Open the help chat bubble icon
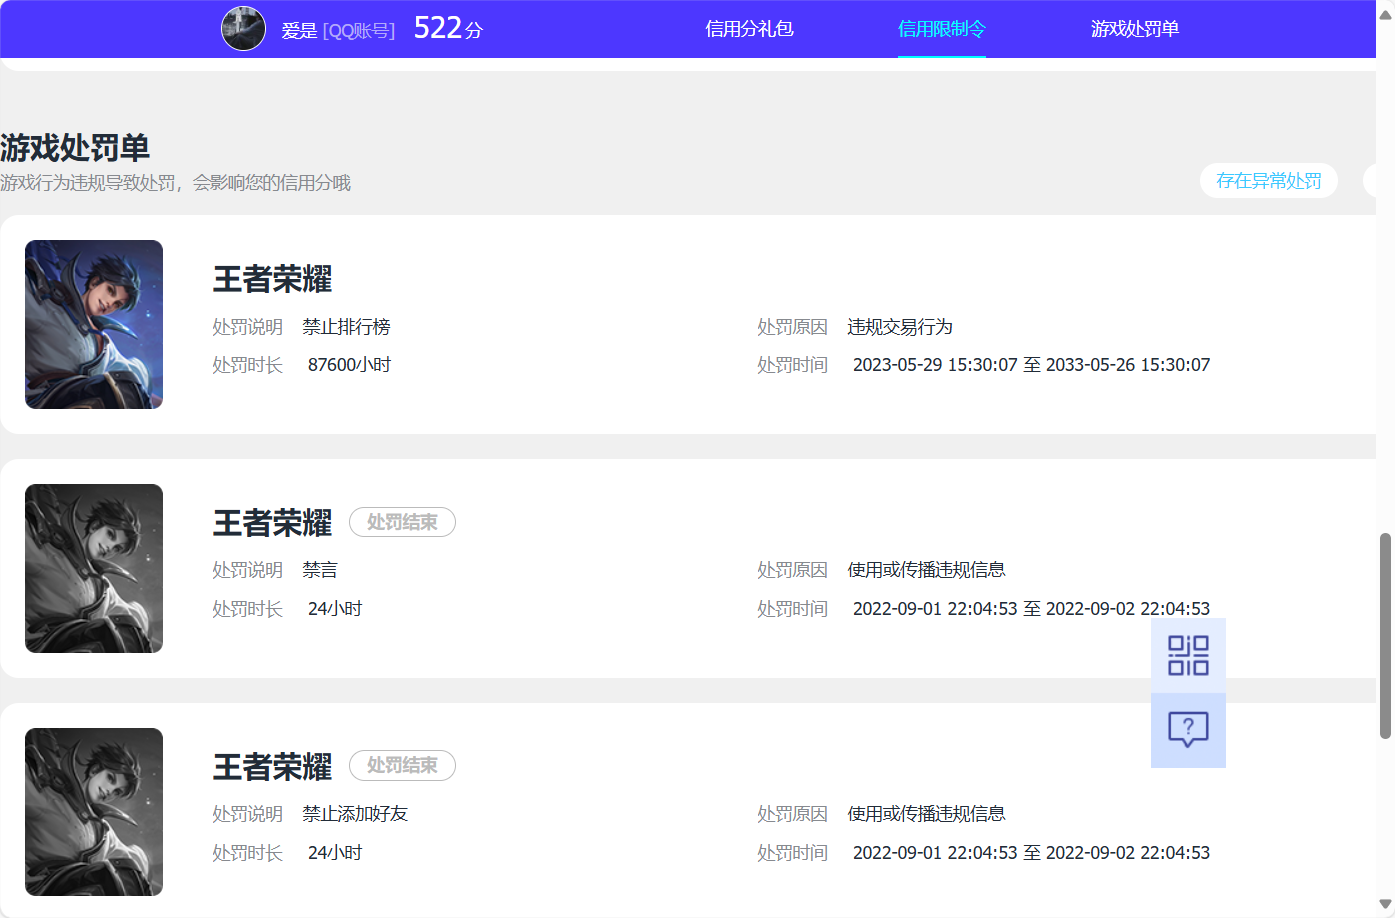This screenshot has width=1395, height=918. point(1188,730)
